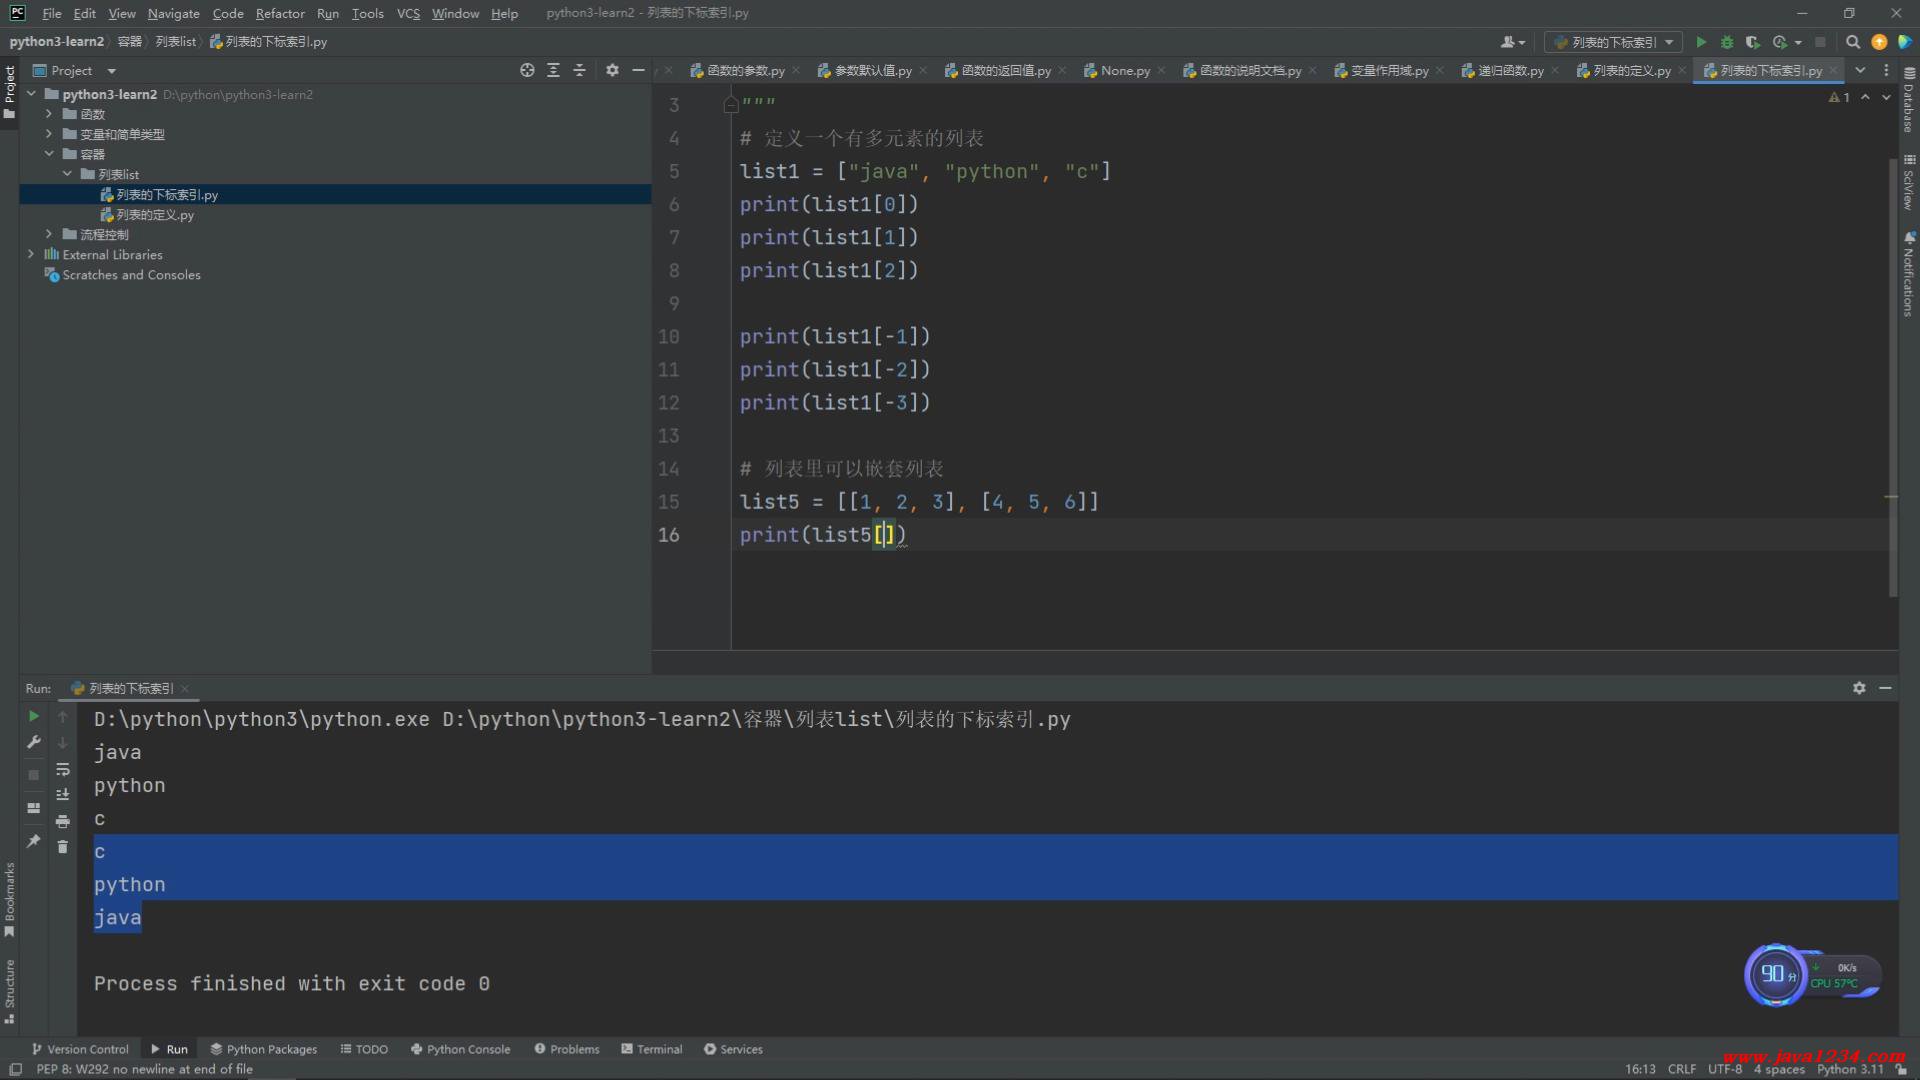Screen dimensions: 1920x1080
Task: Toggle soft-wrap in Run output
Action: tap(63, 769)
